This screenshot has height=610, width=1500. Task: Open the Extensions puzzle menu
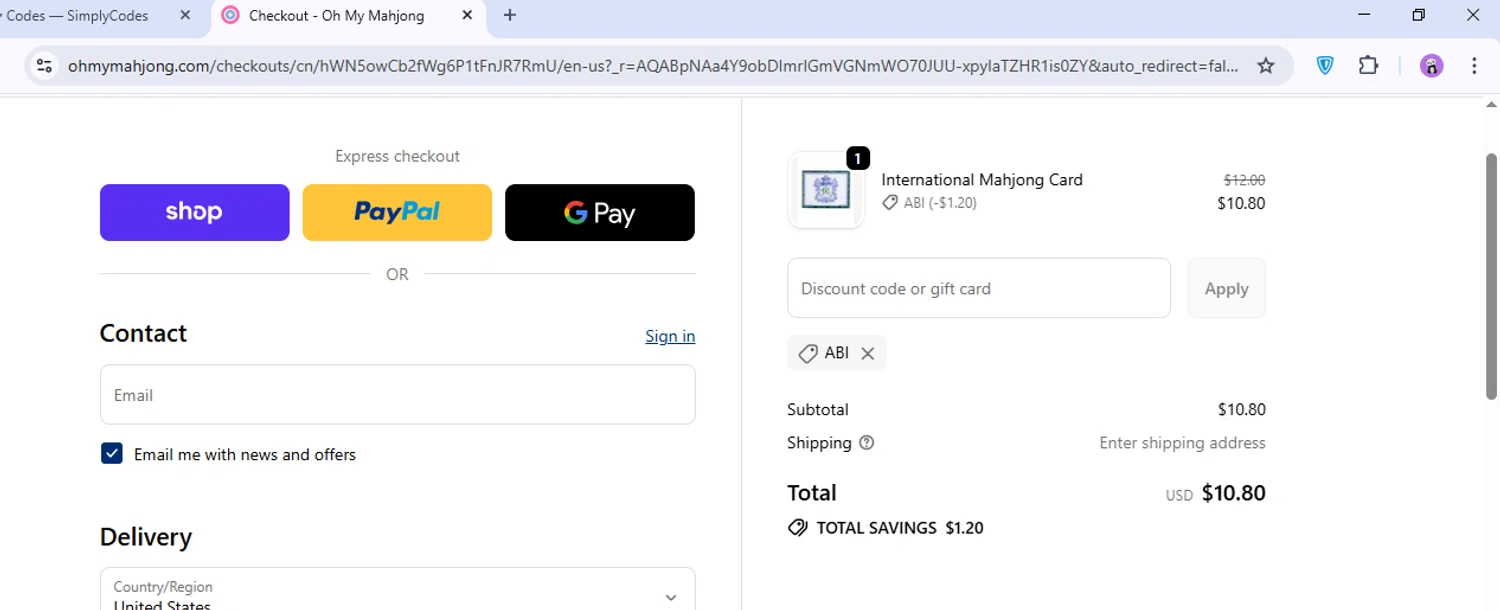pos(1369,66)
